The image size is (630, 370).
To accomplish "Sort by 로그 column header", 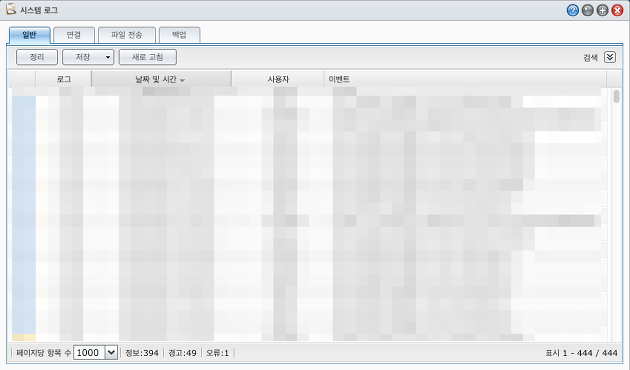I will (x=63, y=79).
